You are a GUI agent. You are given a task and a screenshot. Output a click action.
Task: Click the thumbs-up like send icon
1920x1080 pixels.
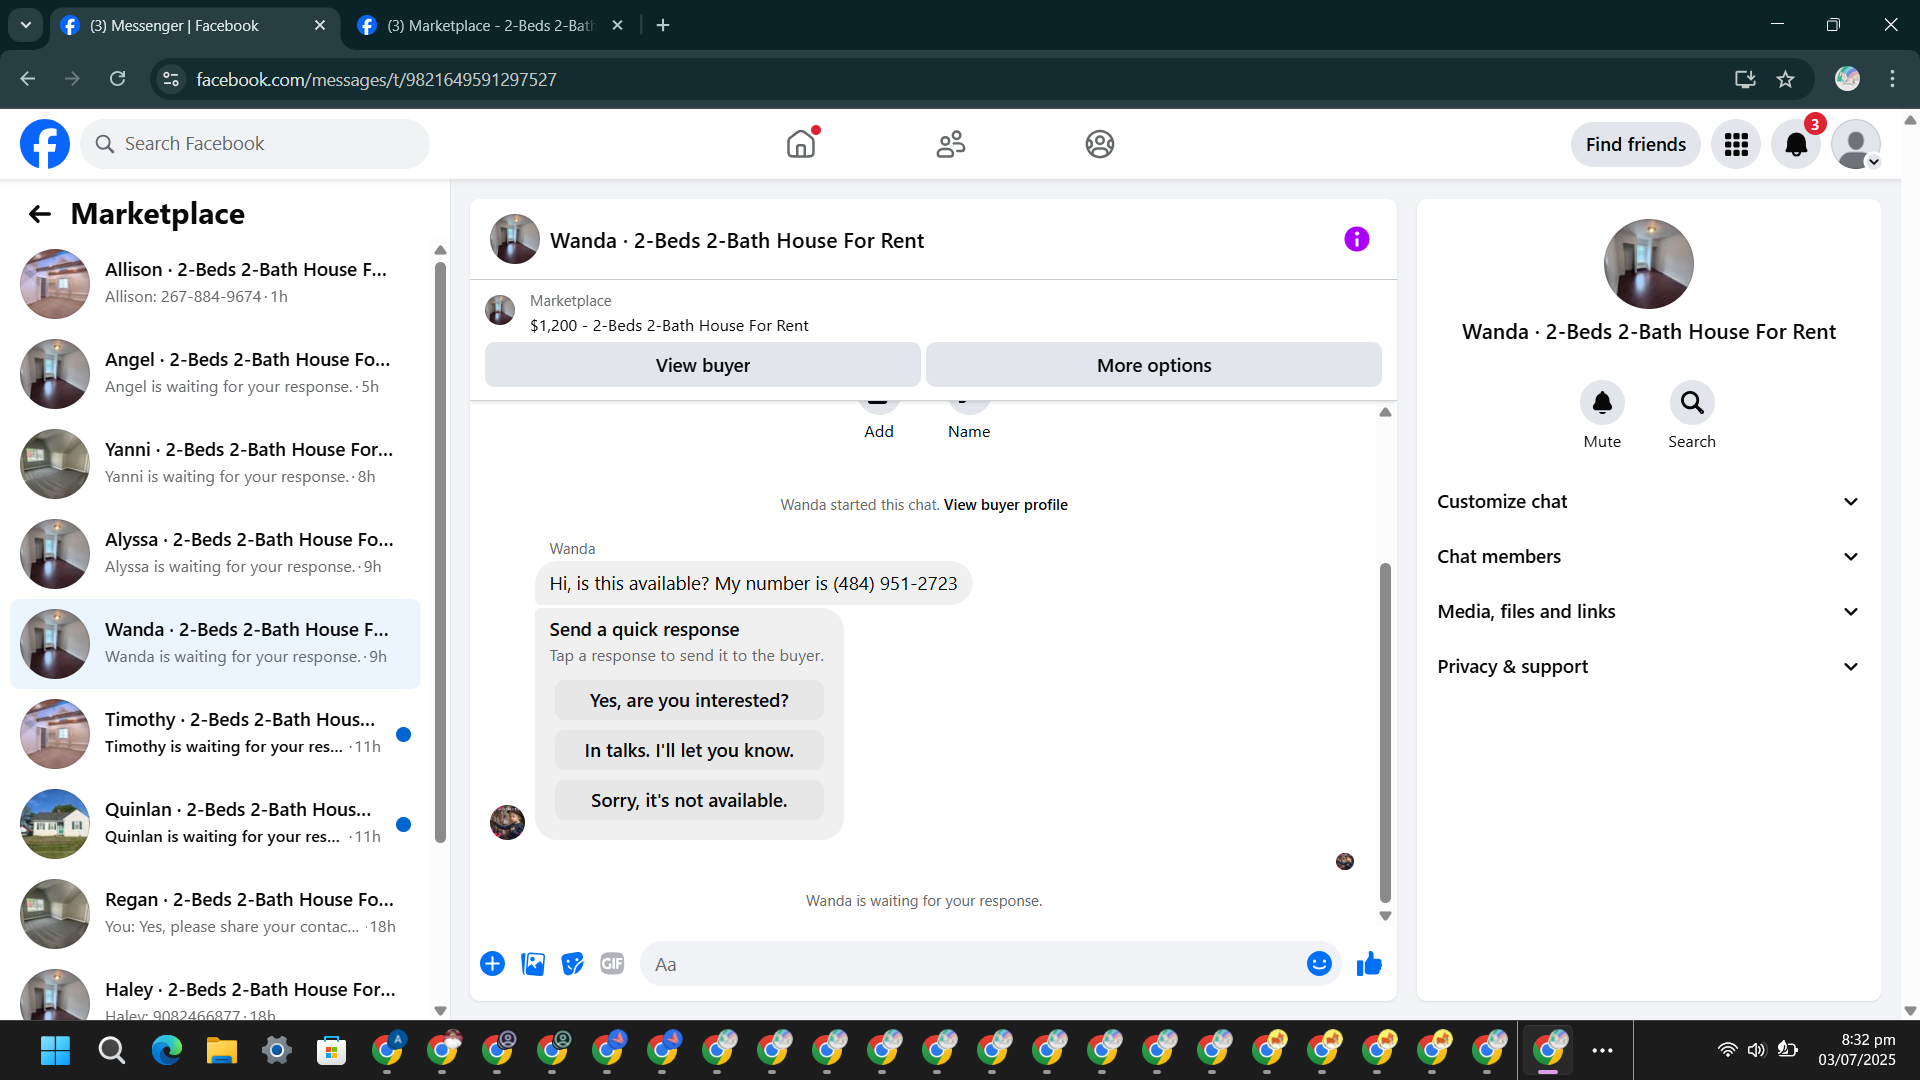pyautogui.click(x=1369, y=964)
